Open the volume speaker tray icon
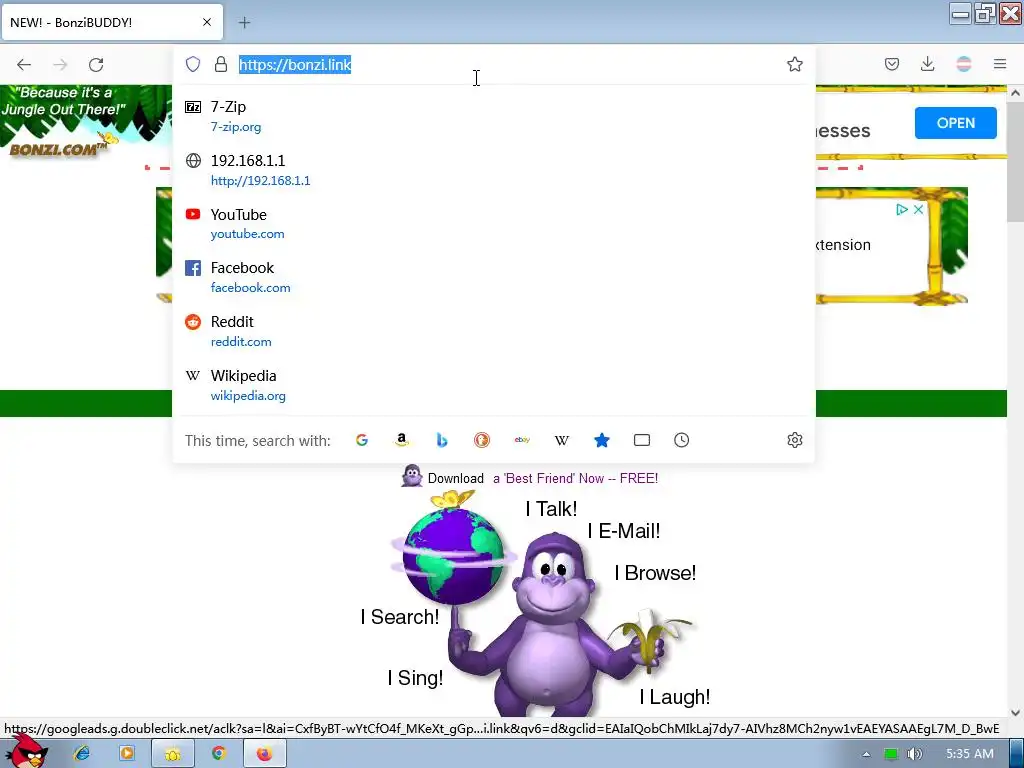1024x768 pixels. point(914,754)
